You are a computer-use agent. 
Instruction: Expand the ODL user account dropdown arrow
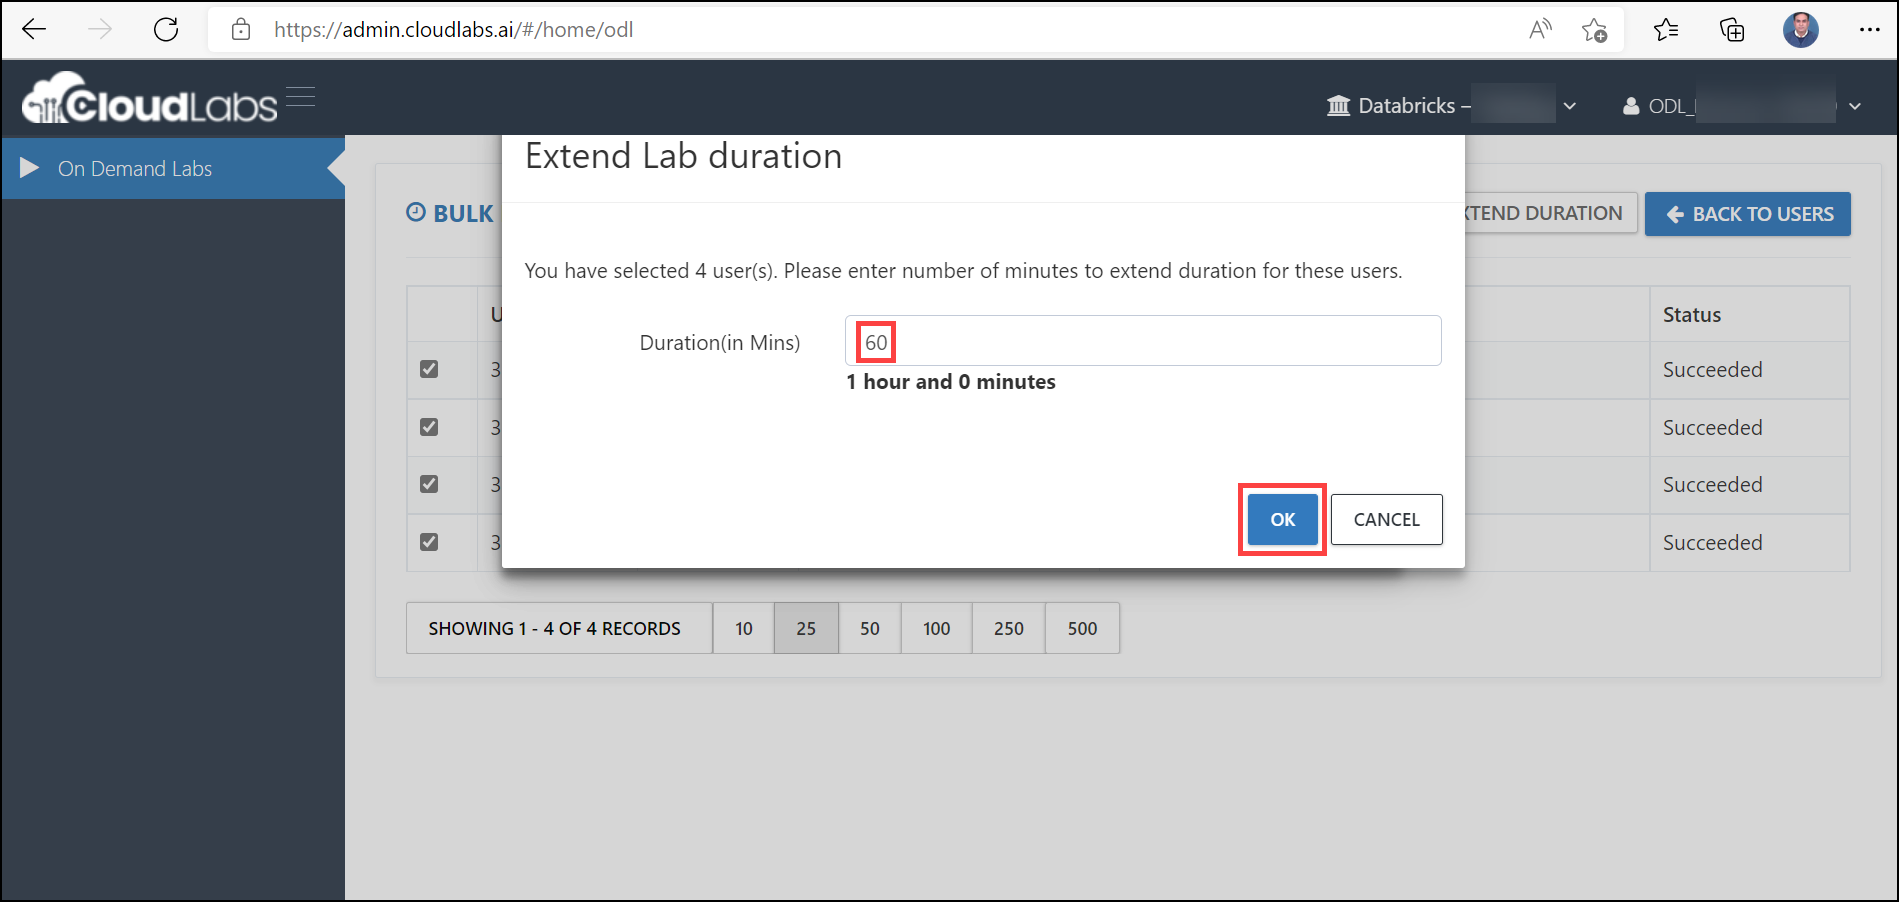pyautogui.click(x=1855, y=106)
